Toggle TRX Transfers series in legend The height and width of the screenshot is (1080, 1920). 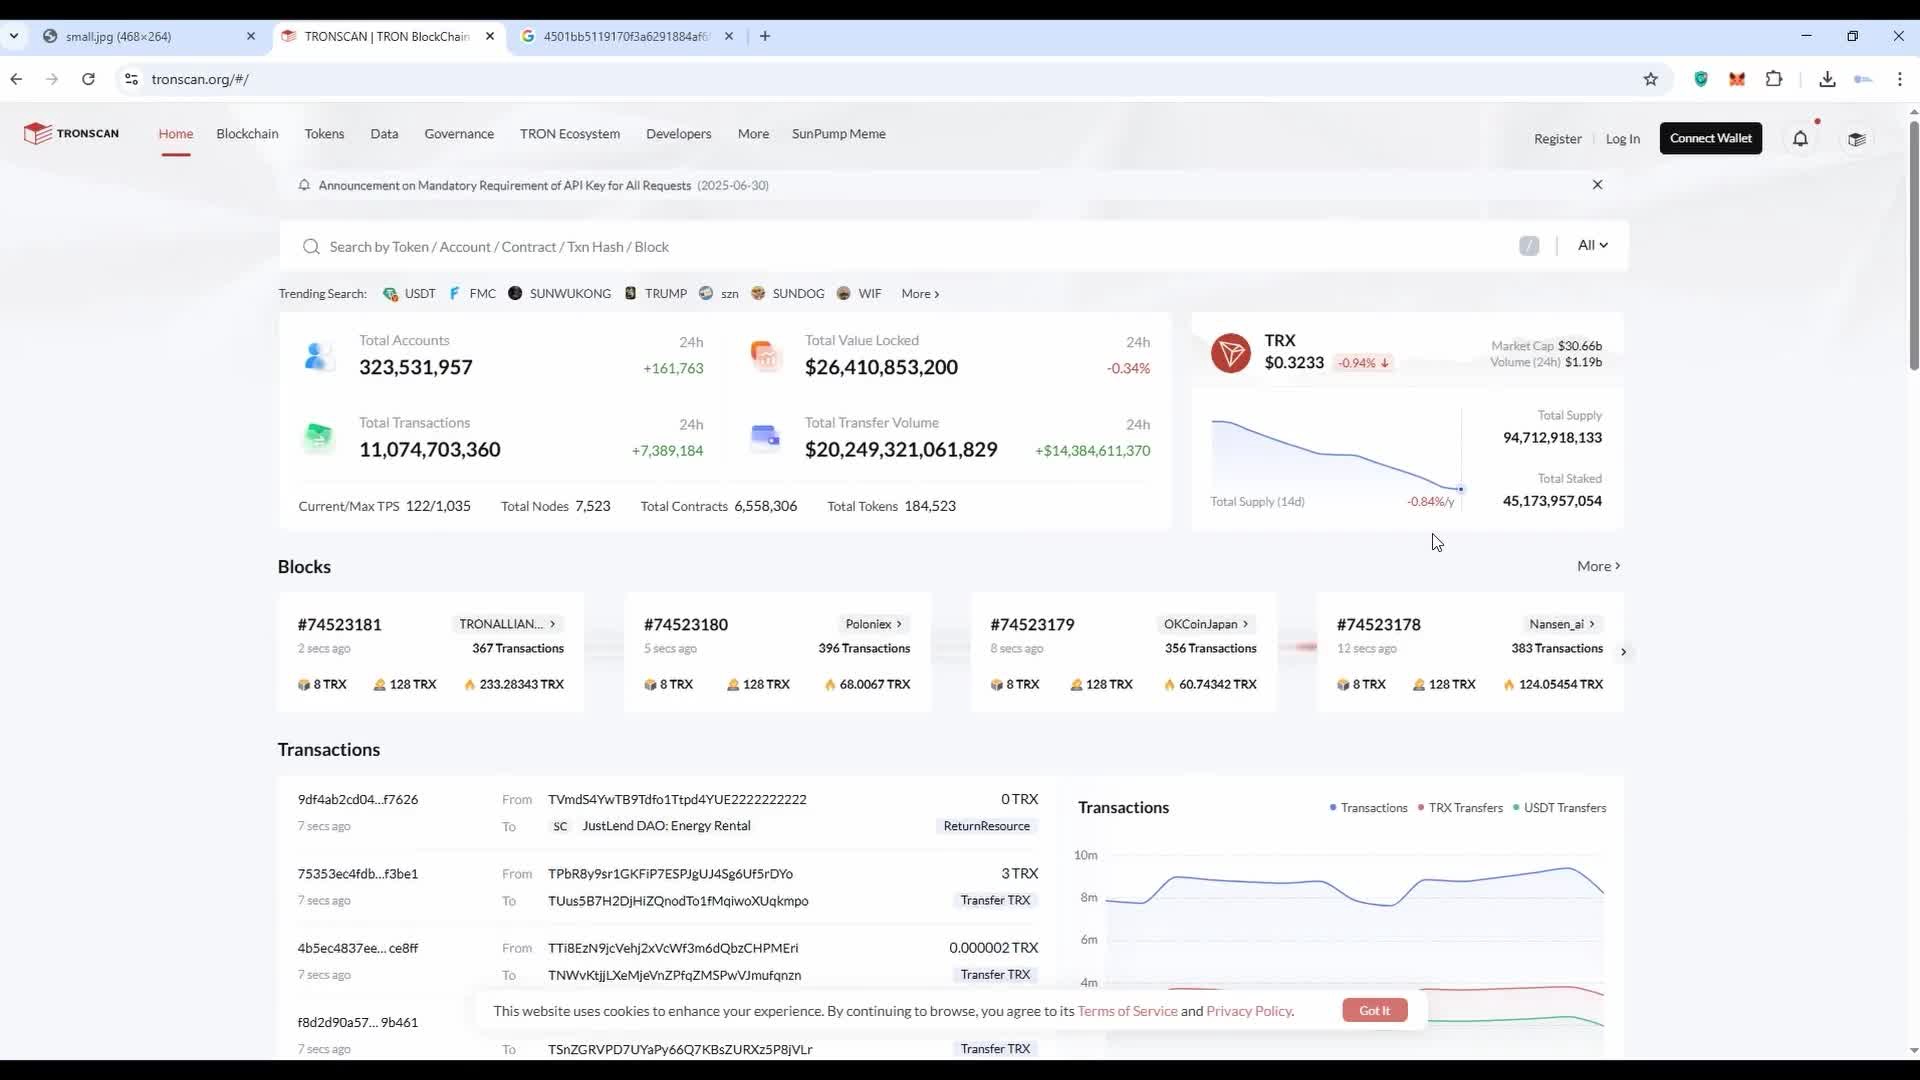1460,808
